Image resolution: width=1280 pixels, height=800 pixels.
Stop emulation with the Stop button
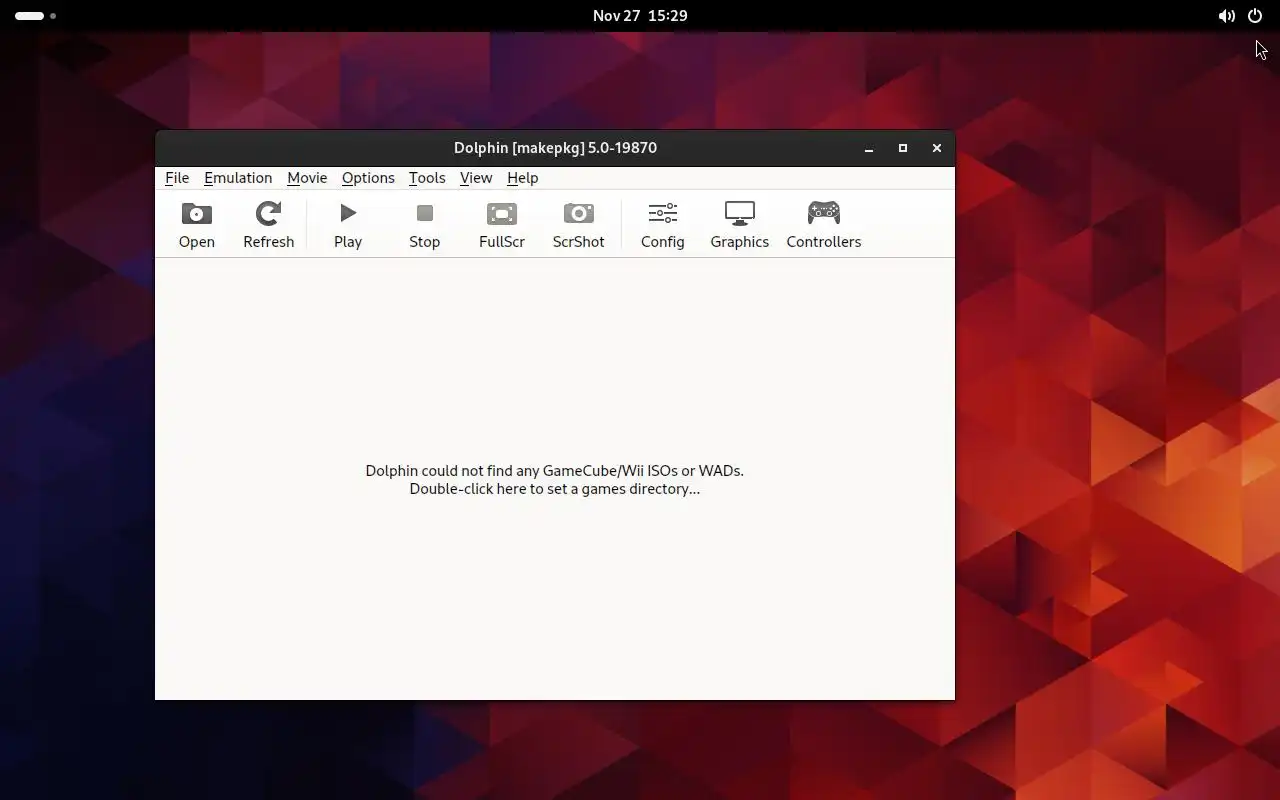424,224
